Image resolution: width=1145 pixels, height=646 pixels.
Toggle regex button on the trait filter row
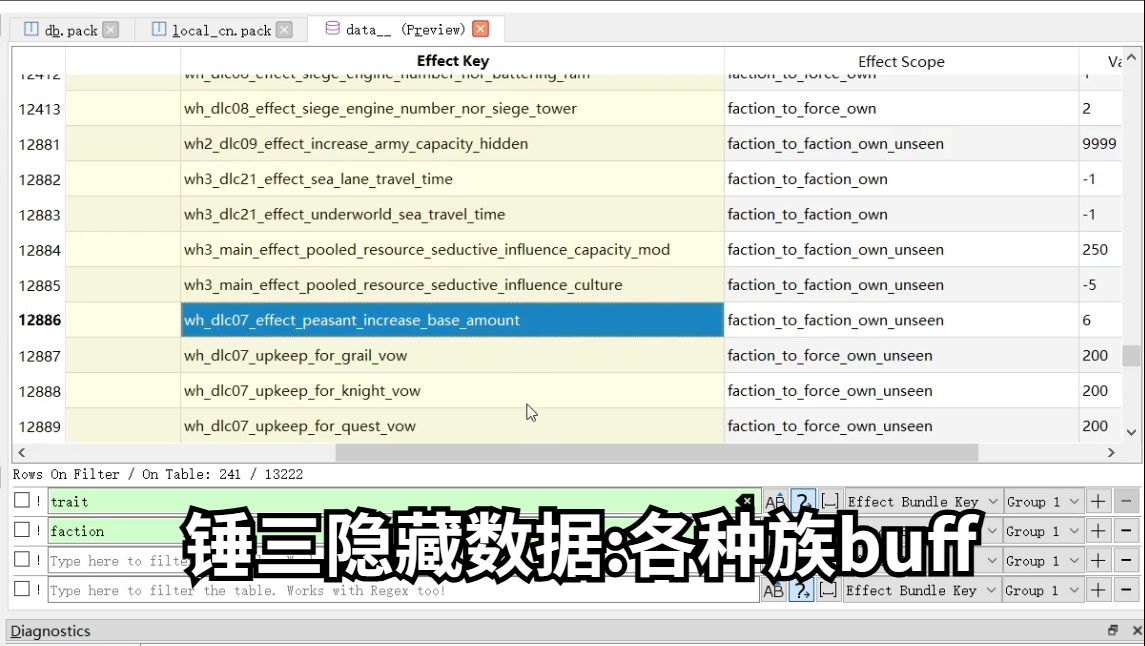tap(802, 501)
